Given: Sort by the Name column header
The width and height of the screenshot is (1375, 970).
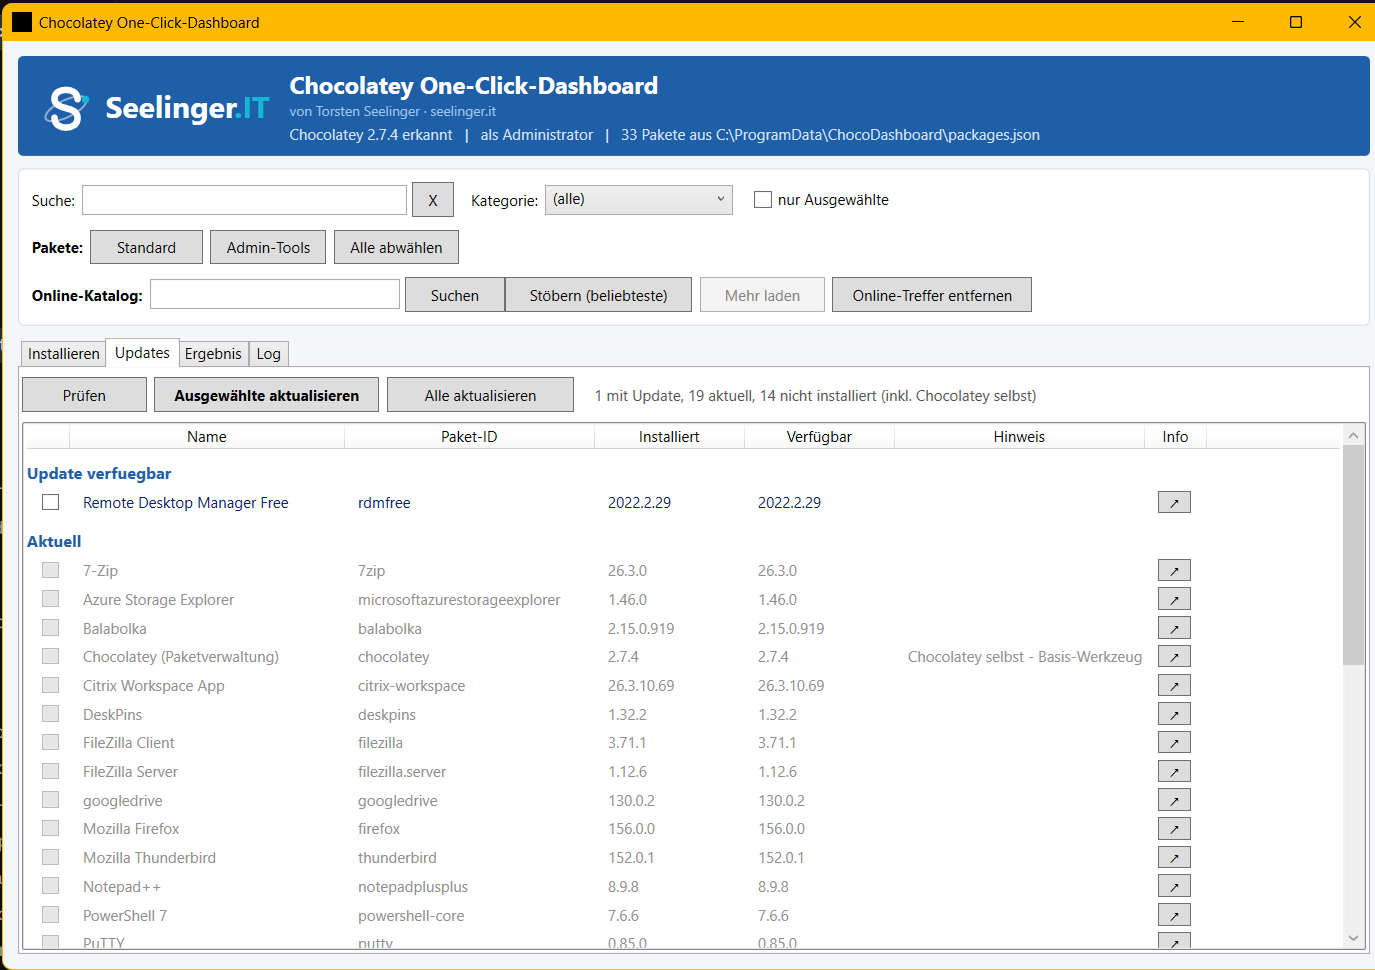Looking at the screenshot, I should 207,437.
